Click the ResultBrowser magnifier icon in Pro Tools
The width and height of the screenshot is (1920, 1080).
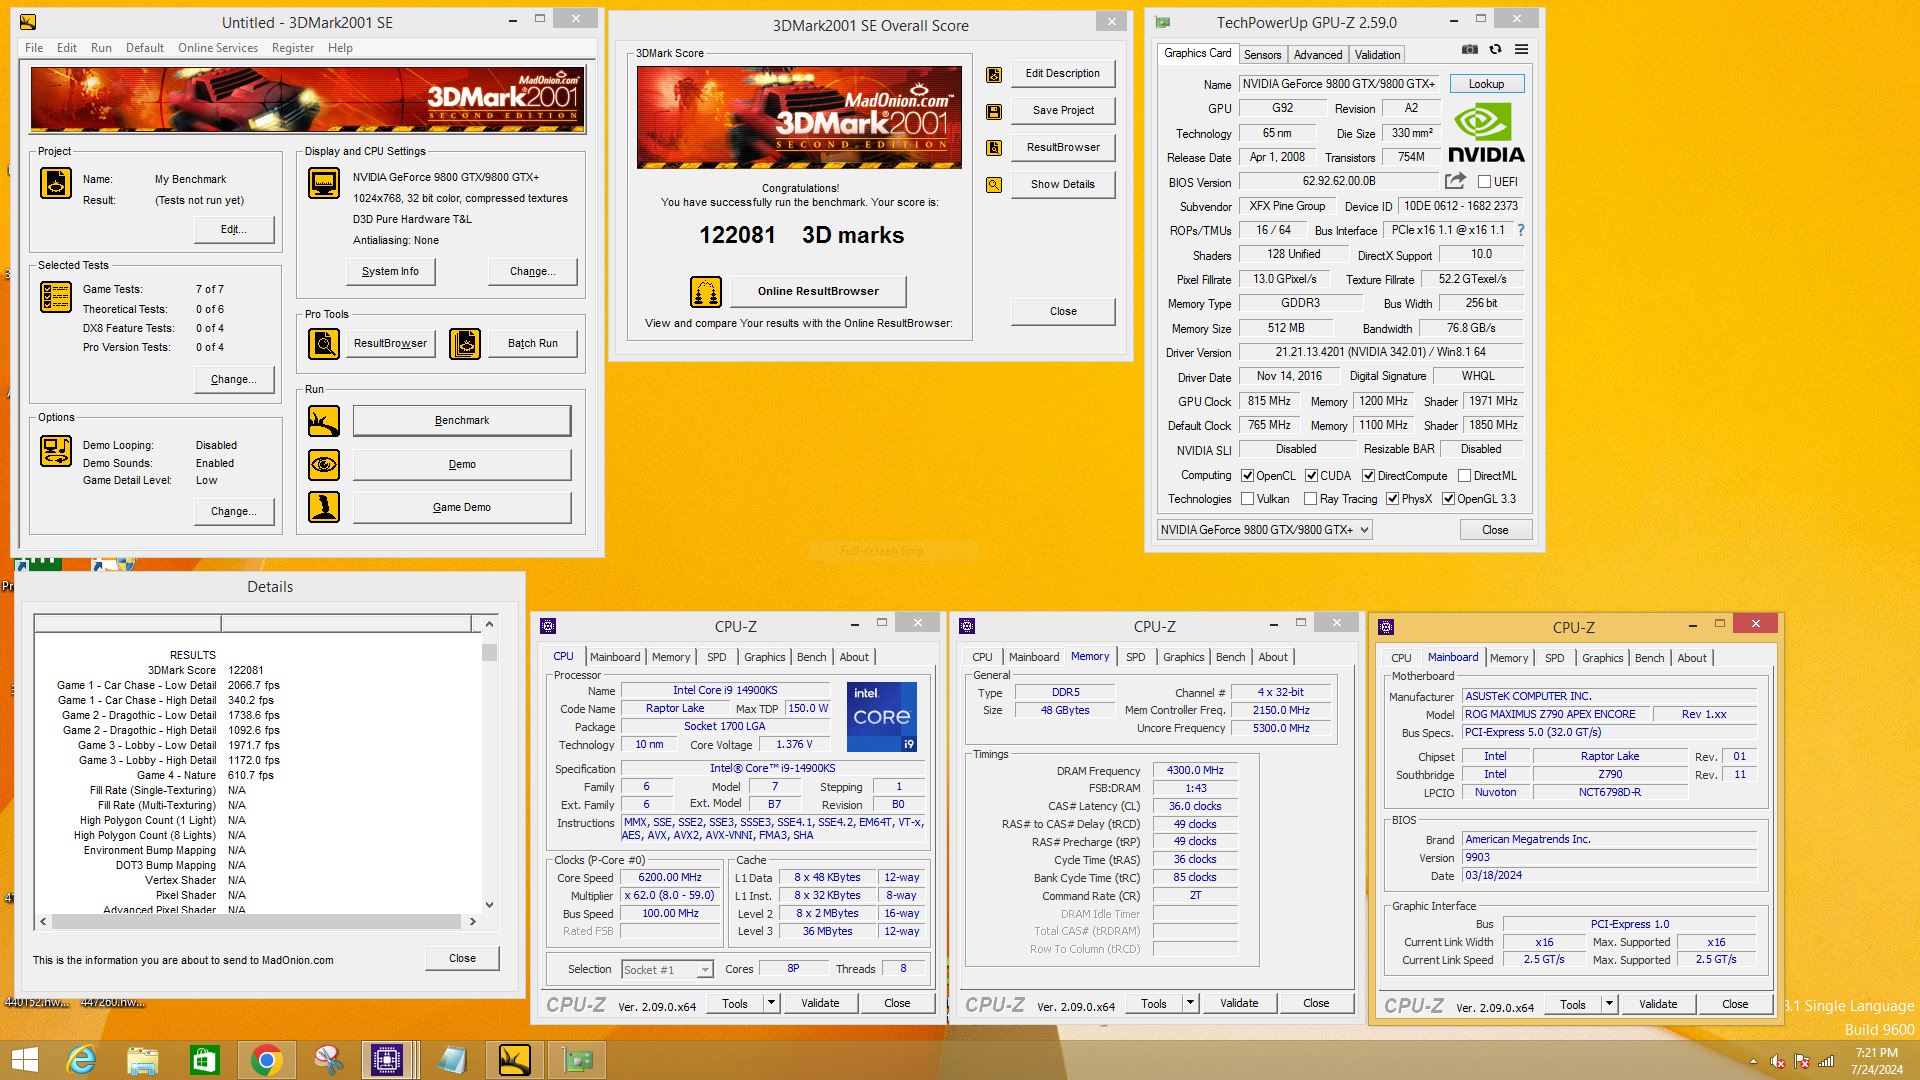pos(324,343)
